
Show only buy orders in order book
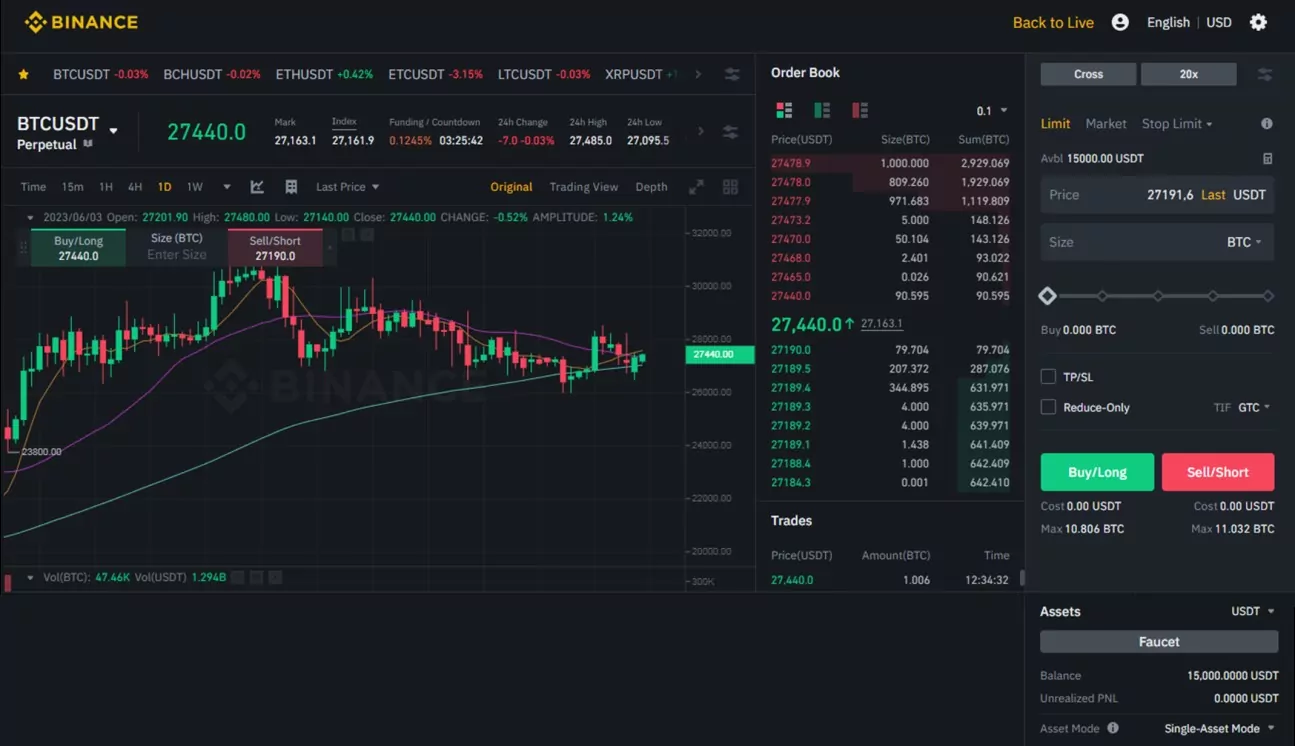pos(822,110)
